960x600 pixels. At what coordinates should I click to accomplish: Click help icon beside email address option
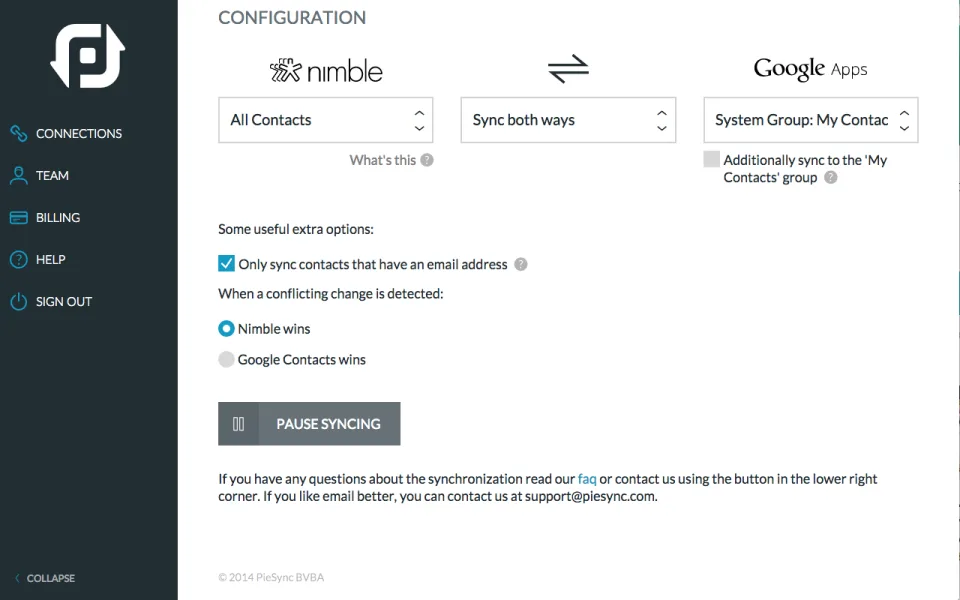tap(520, 264)
